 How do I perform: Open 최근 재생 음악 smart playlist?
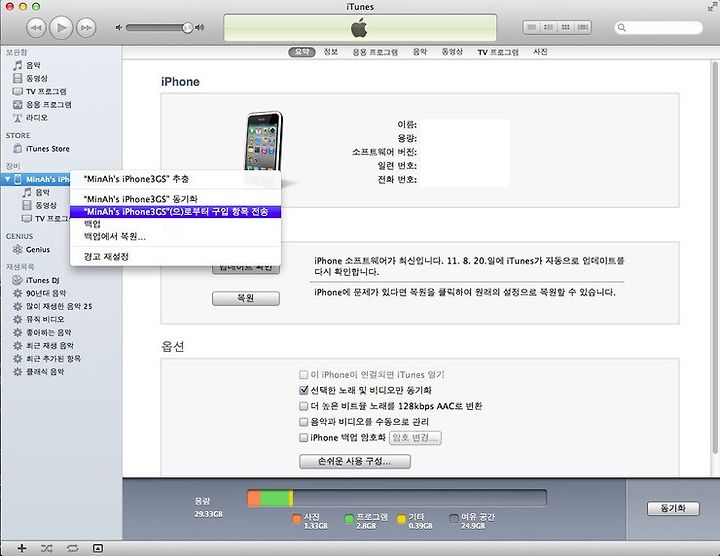tap(43, 345)
